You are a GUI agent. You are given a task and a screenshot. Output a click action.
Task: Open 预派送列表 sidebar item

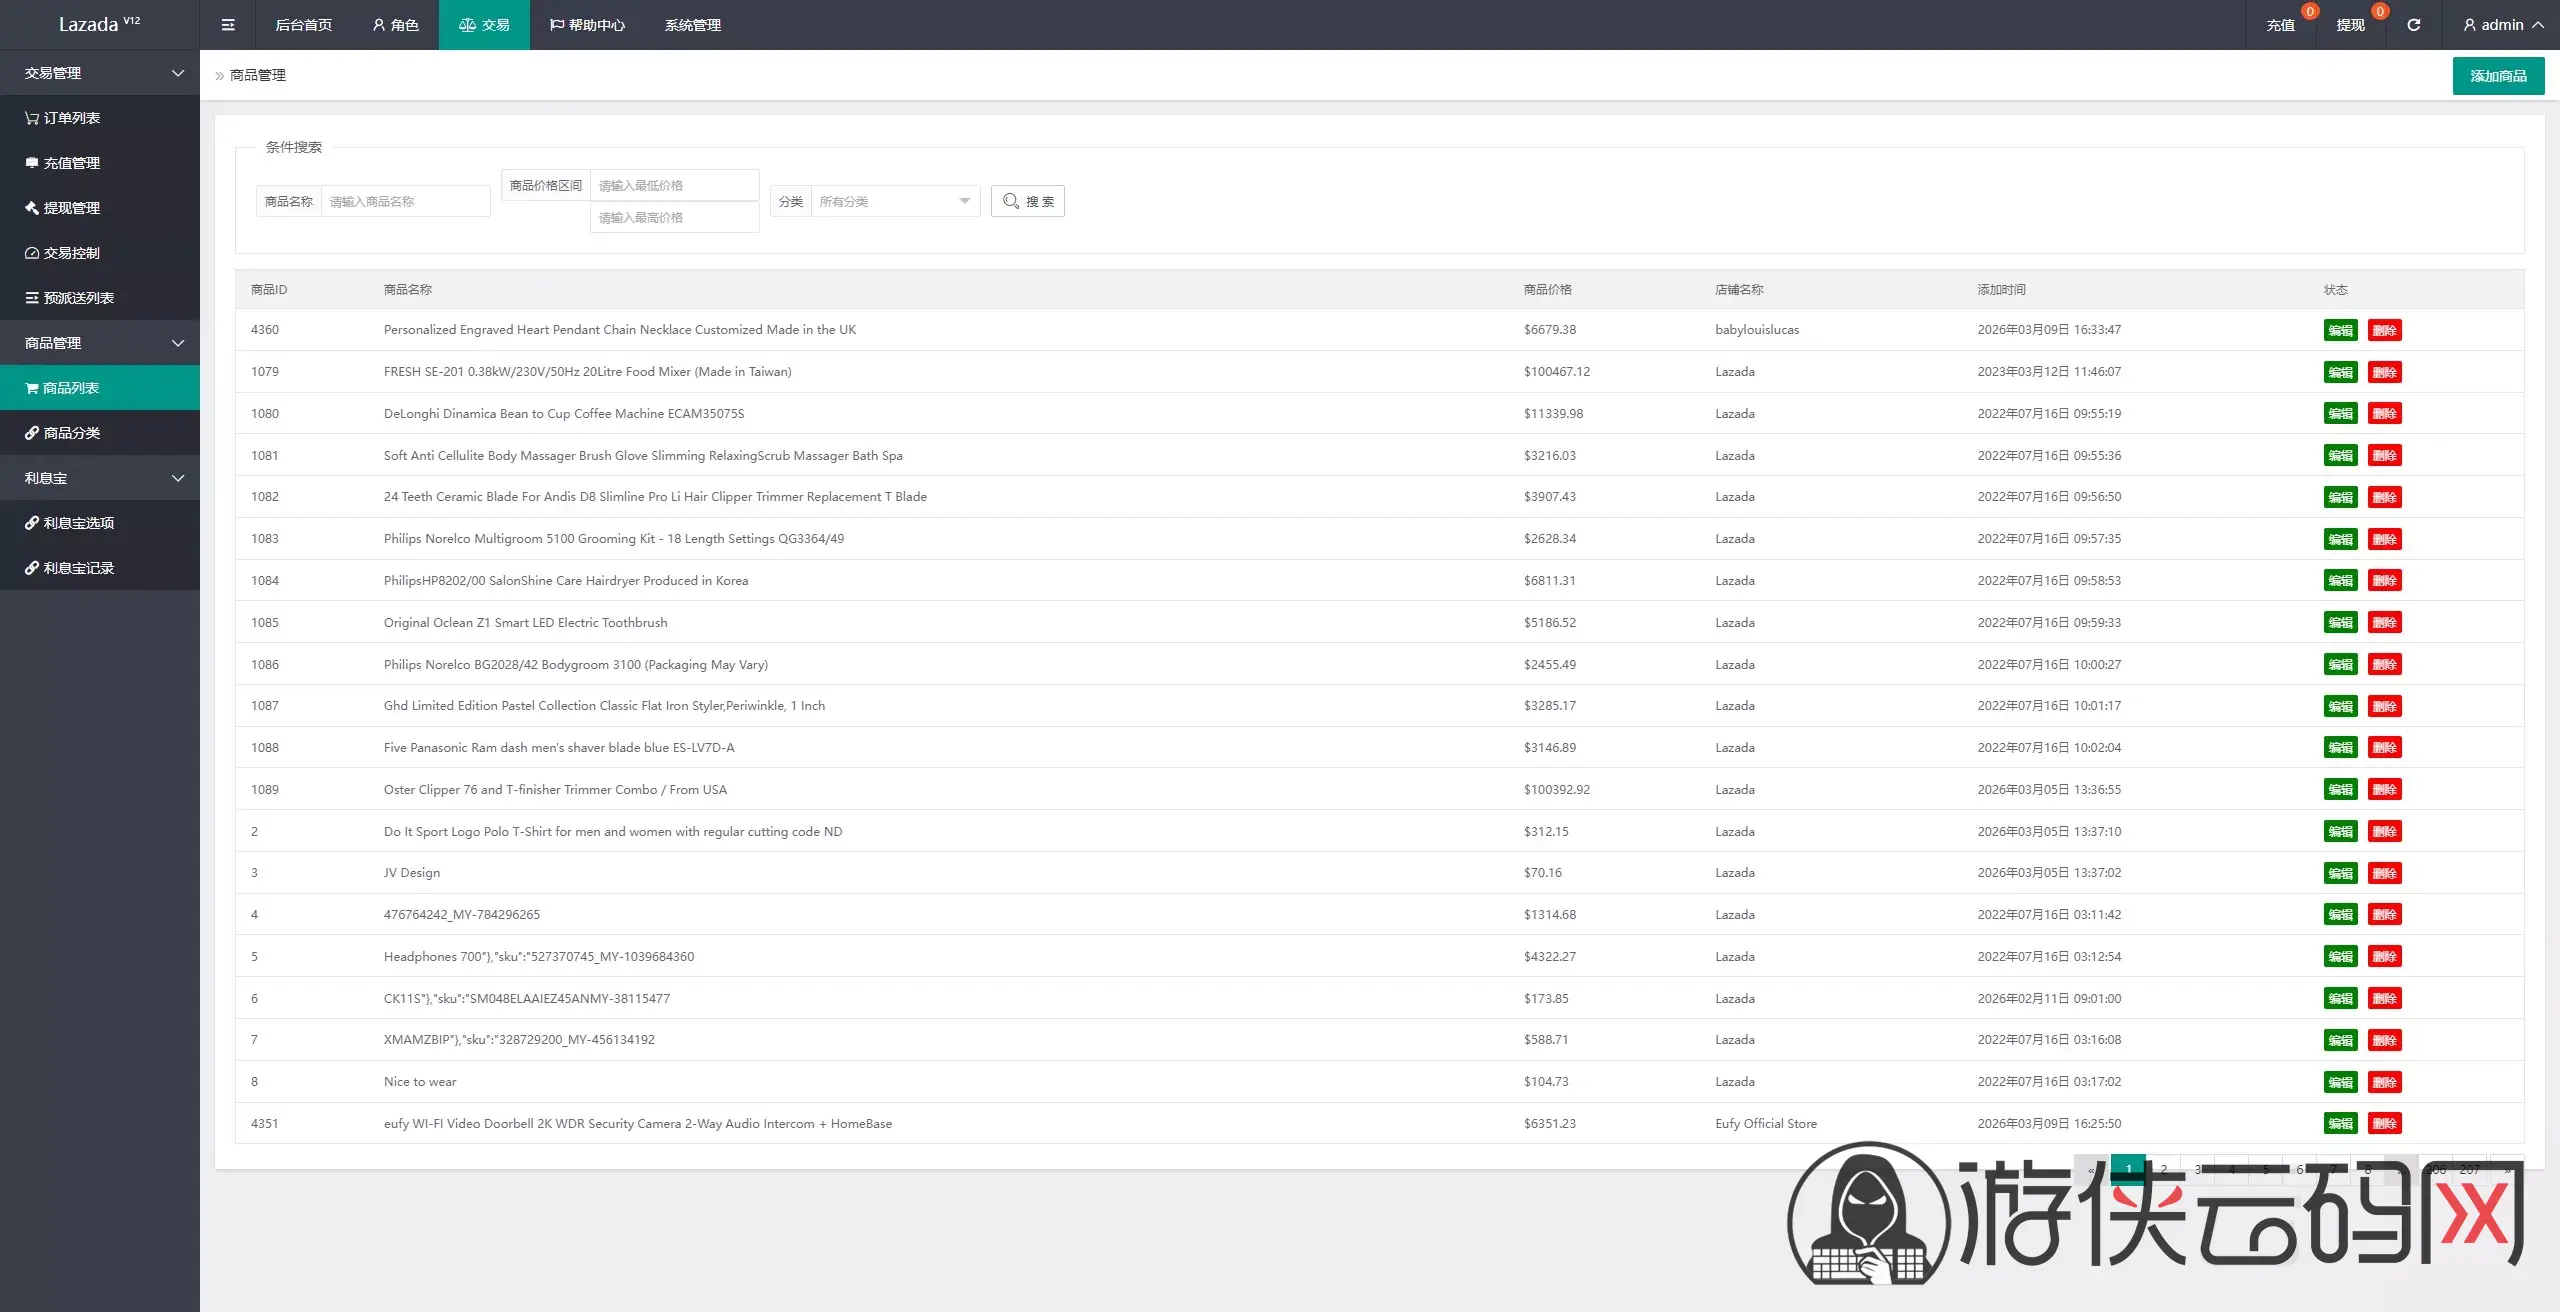pyautogui.click(x=100, y=298)
